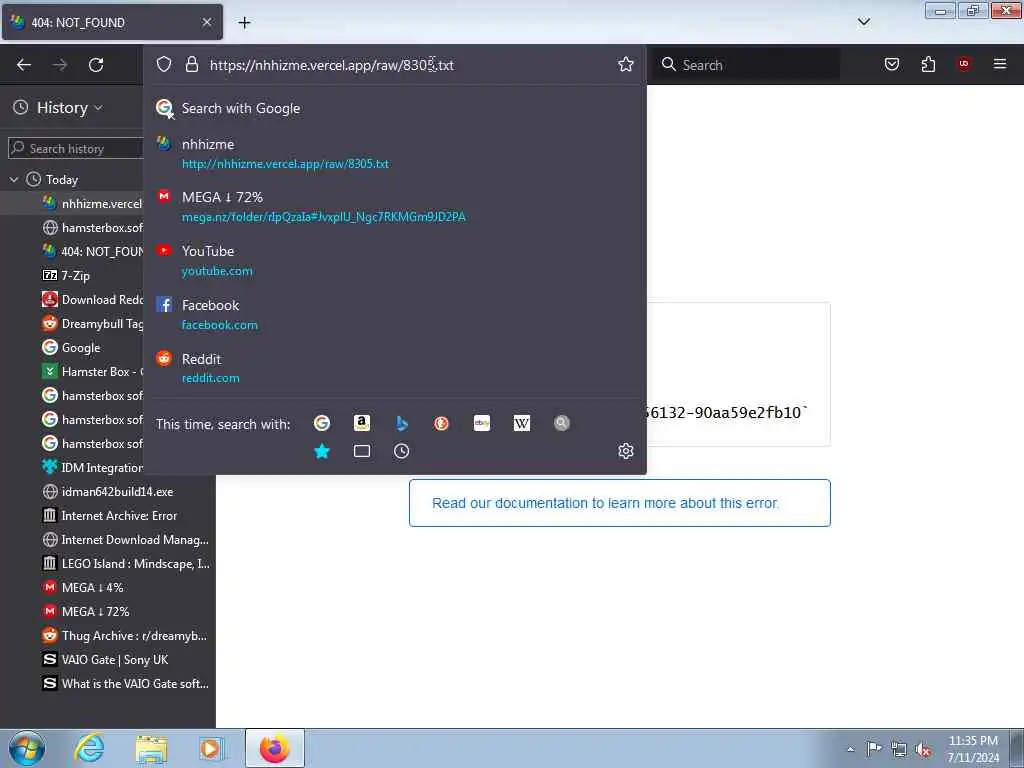Choose Search with Google suggestion
This screenshot has width=1024, height=768.
(394, 108)
